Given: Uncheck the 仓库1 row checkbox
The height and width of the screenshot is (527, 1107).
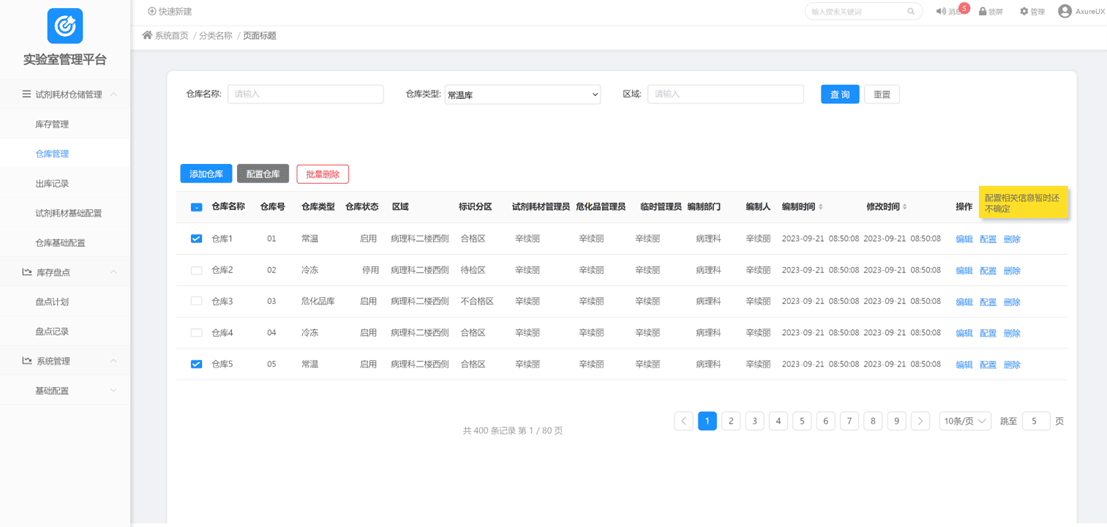Looking at the screenshot, I should (196, 239).
